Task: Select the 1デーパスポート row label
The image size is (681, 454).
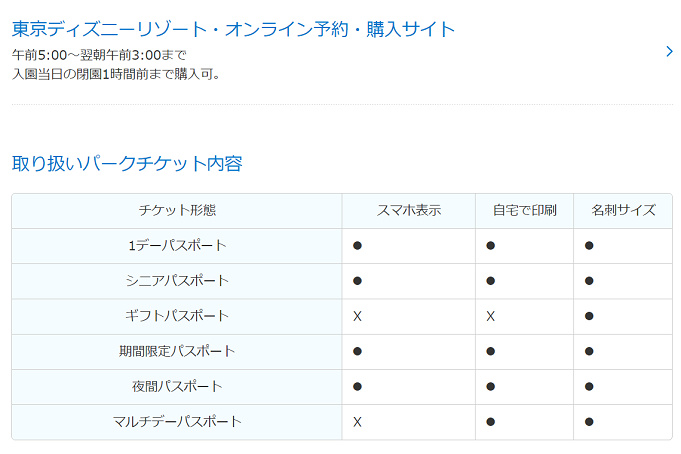Action: pos(177,246)
